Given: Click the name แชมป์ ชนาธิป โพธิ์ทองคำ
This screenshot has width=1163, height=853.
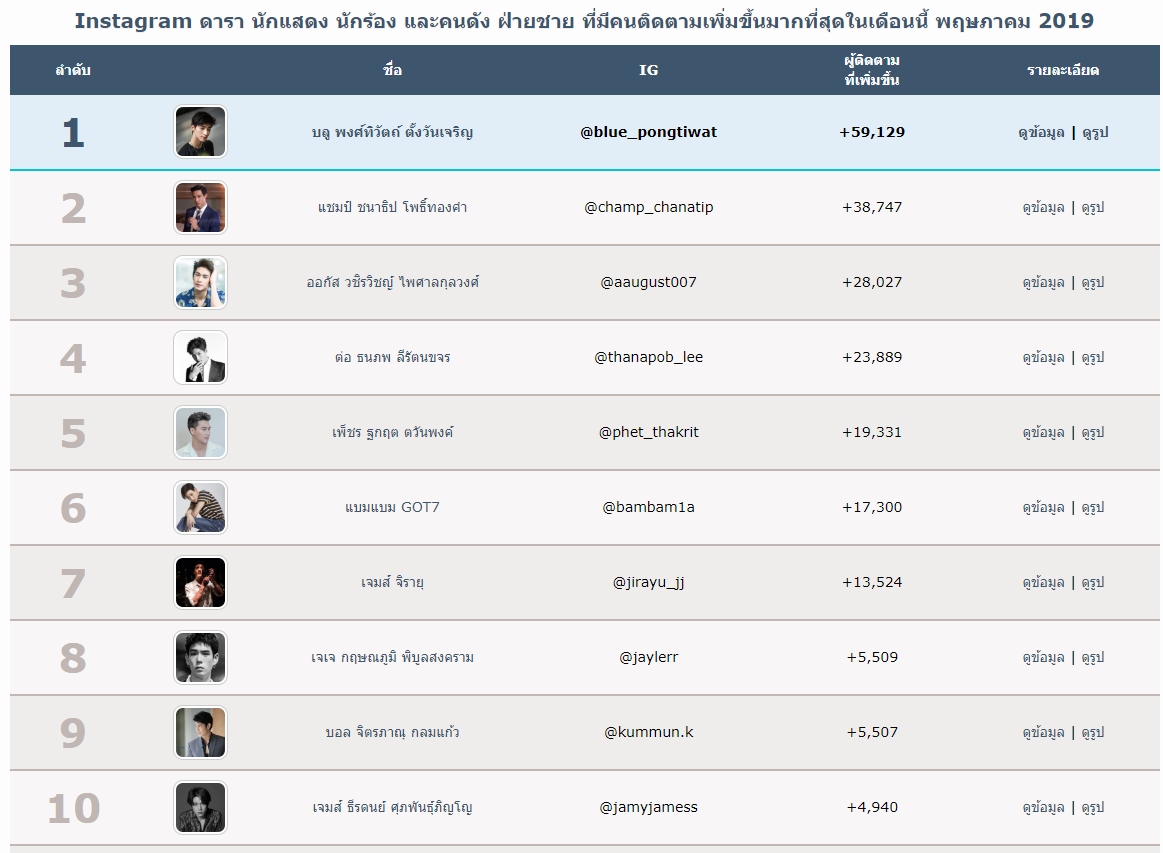Looking at the screenshot, I should pos(392,207).
